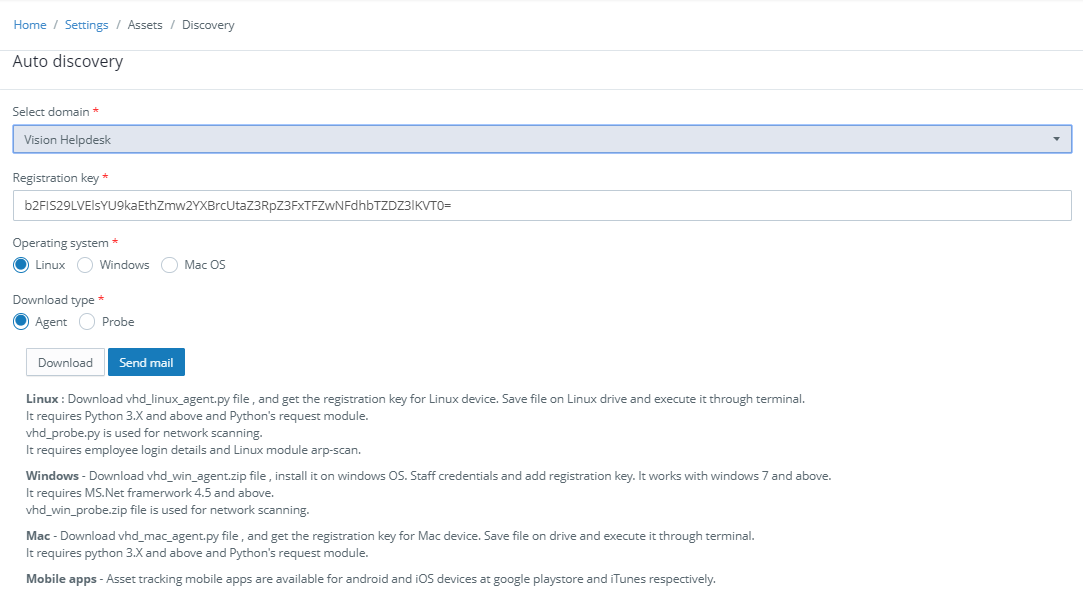
Task: Click the bold Mac instruction label
Action: click(38, 536)
